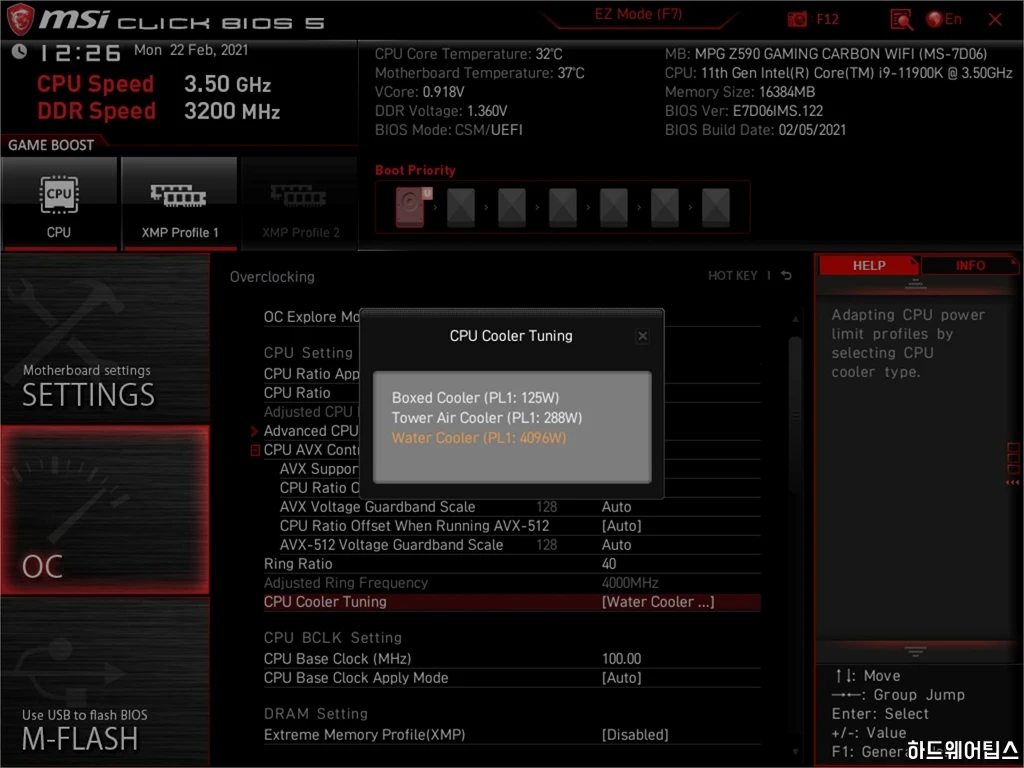The height and width of the screenshot is (768, 1024).
Task: Click the MSI dragon shield logo
Action: (x=20, y=20)
